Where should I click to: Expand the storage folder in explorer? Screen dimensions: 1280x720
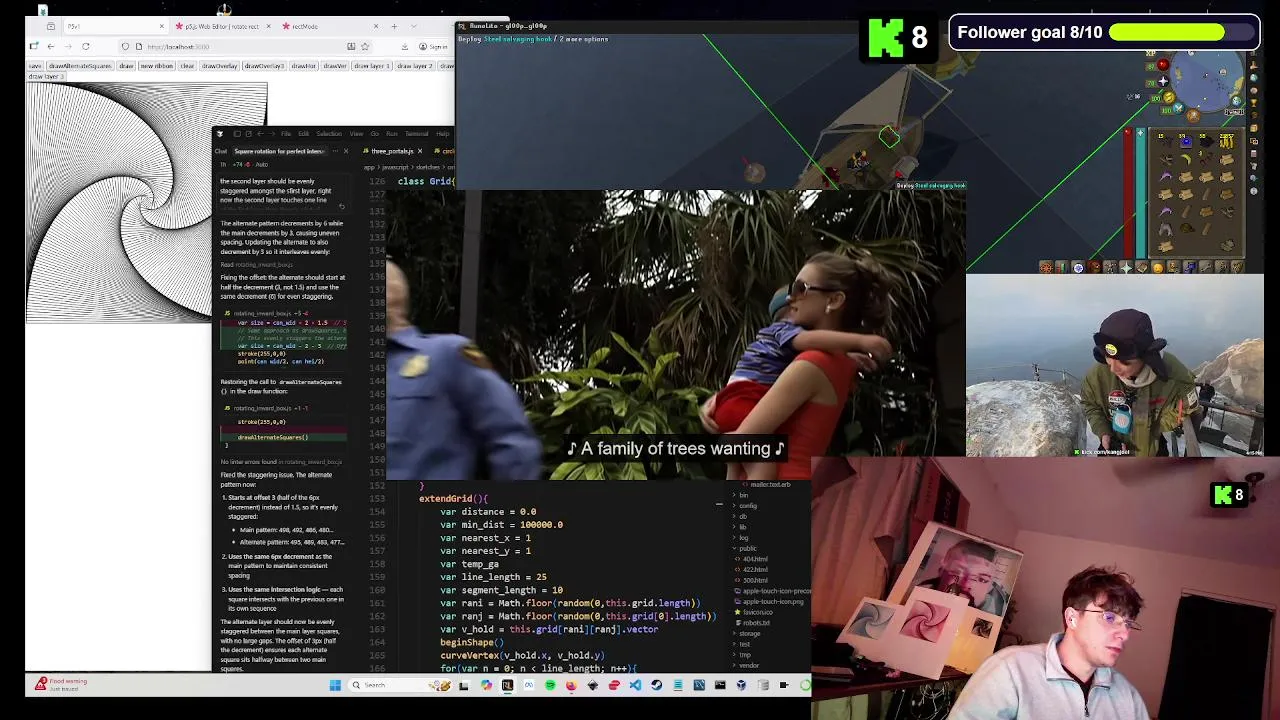click(750, 634)
